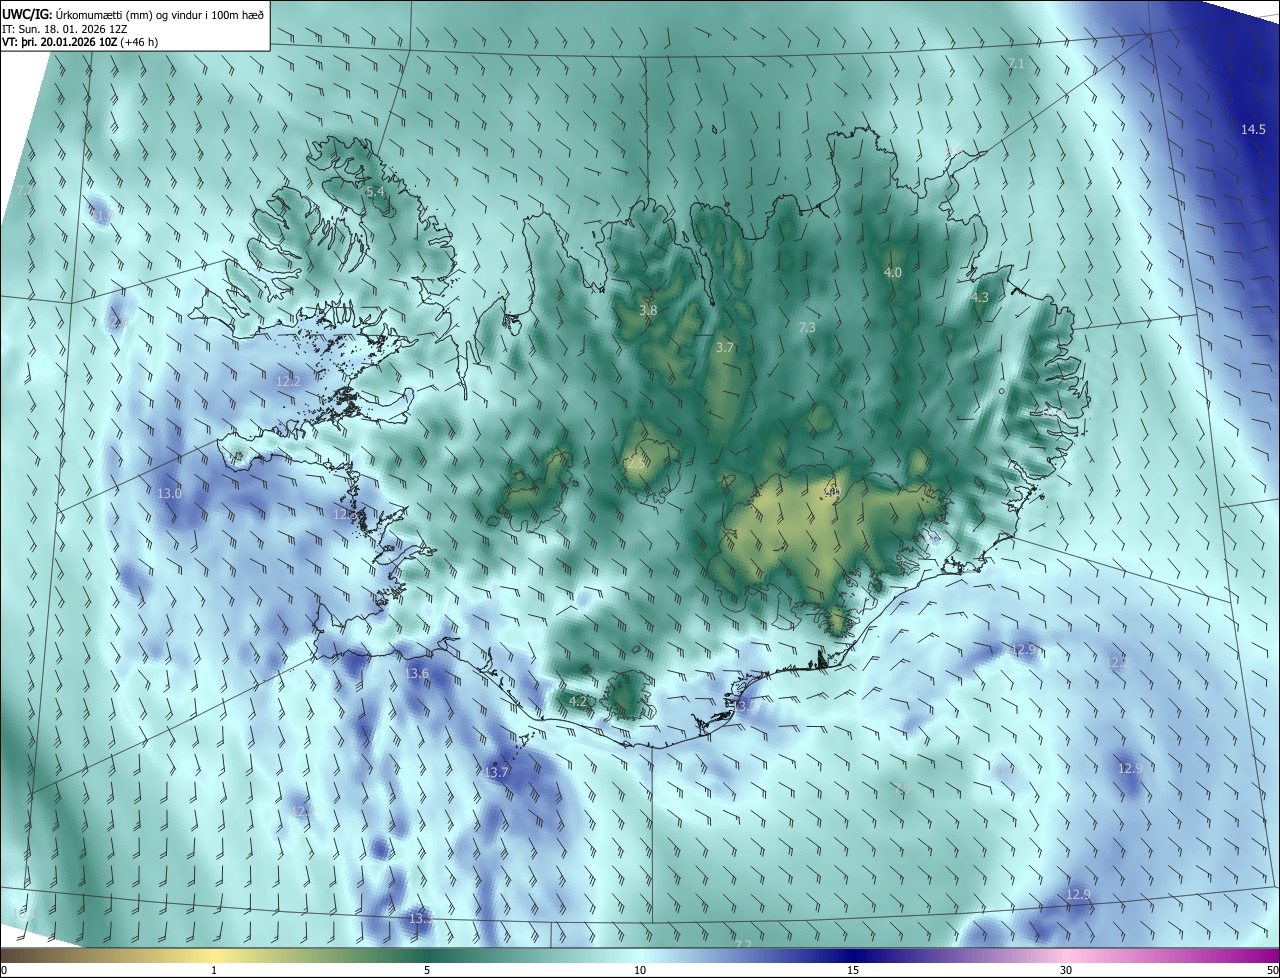The height and width of the screenshot is (978, 1280).
Task: Click the 4.3 value label
Action: tap(980, 297)
